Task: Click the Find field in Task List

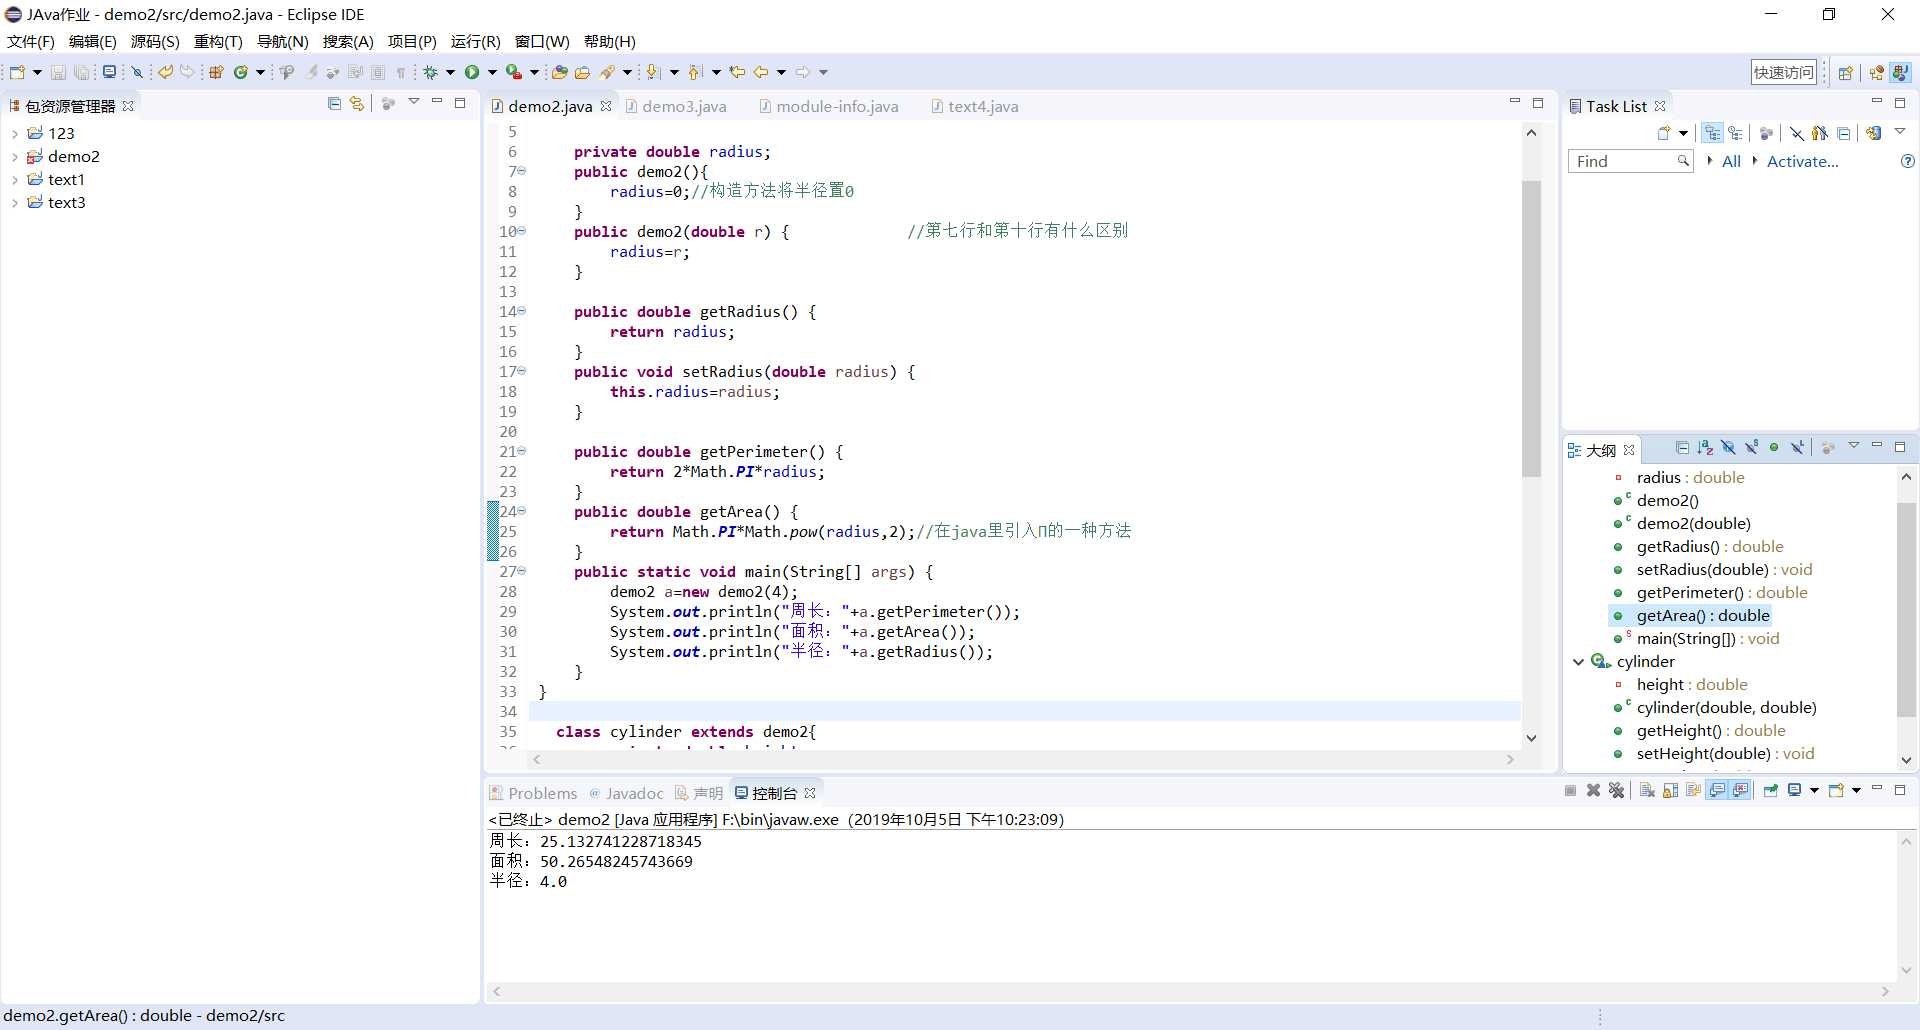Action: pyautogui.click(x=1630, y=161)
